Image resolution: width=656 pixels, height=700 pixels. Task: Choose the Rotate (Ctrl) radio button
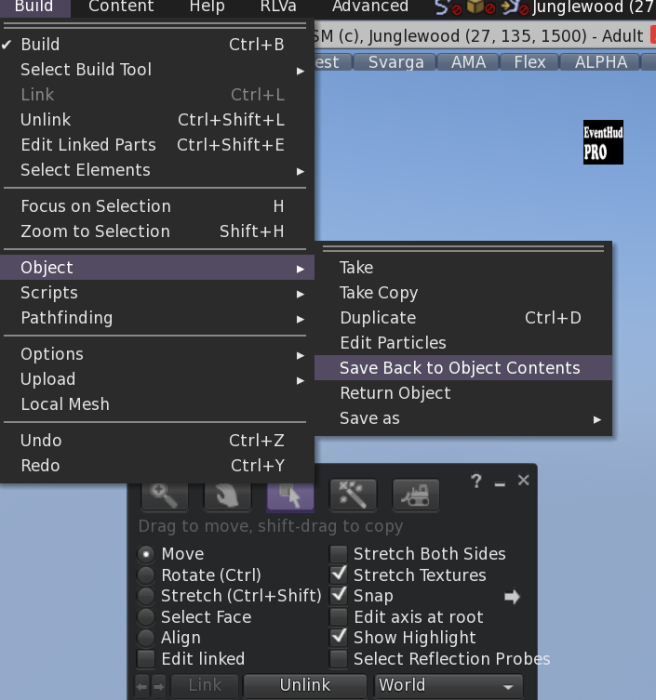[x=147, y=575]
